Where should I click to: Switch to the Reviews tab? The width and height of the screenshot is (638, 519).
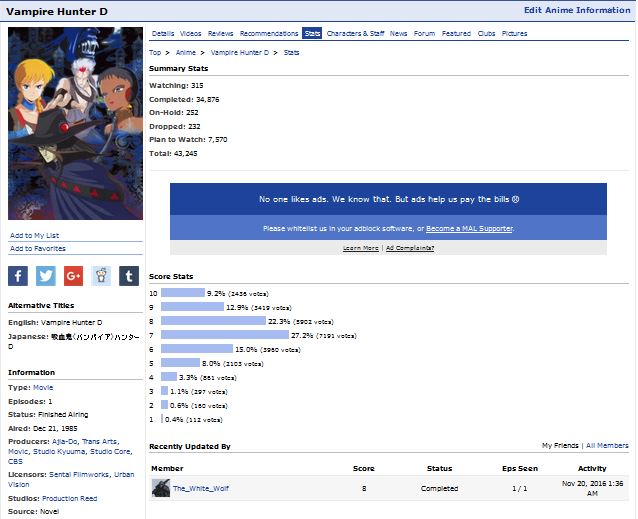tap(220, 33)
